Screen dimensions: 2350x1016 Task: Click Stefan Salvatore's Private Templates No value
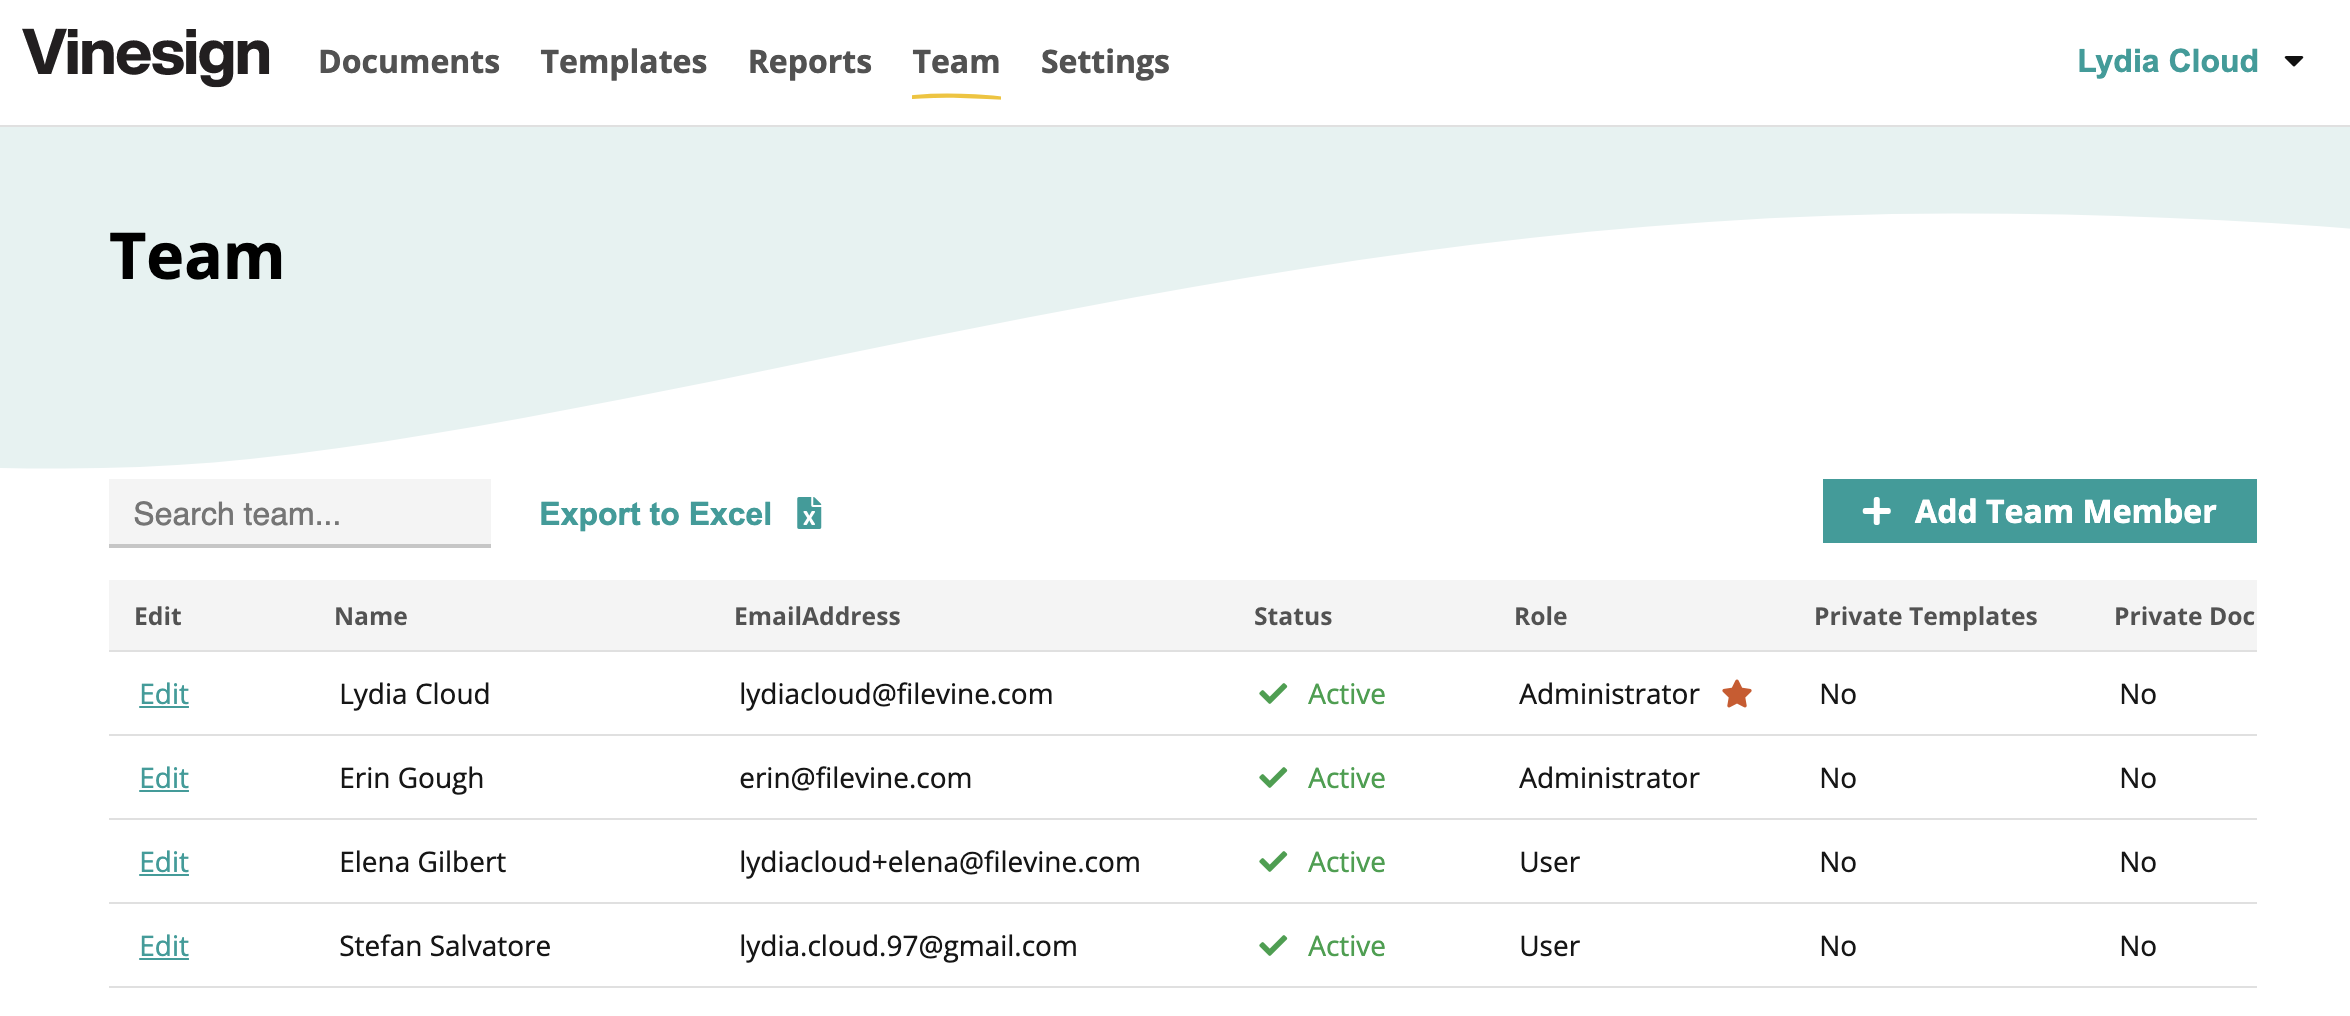coord(1838,946)
